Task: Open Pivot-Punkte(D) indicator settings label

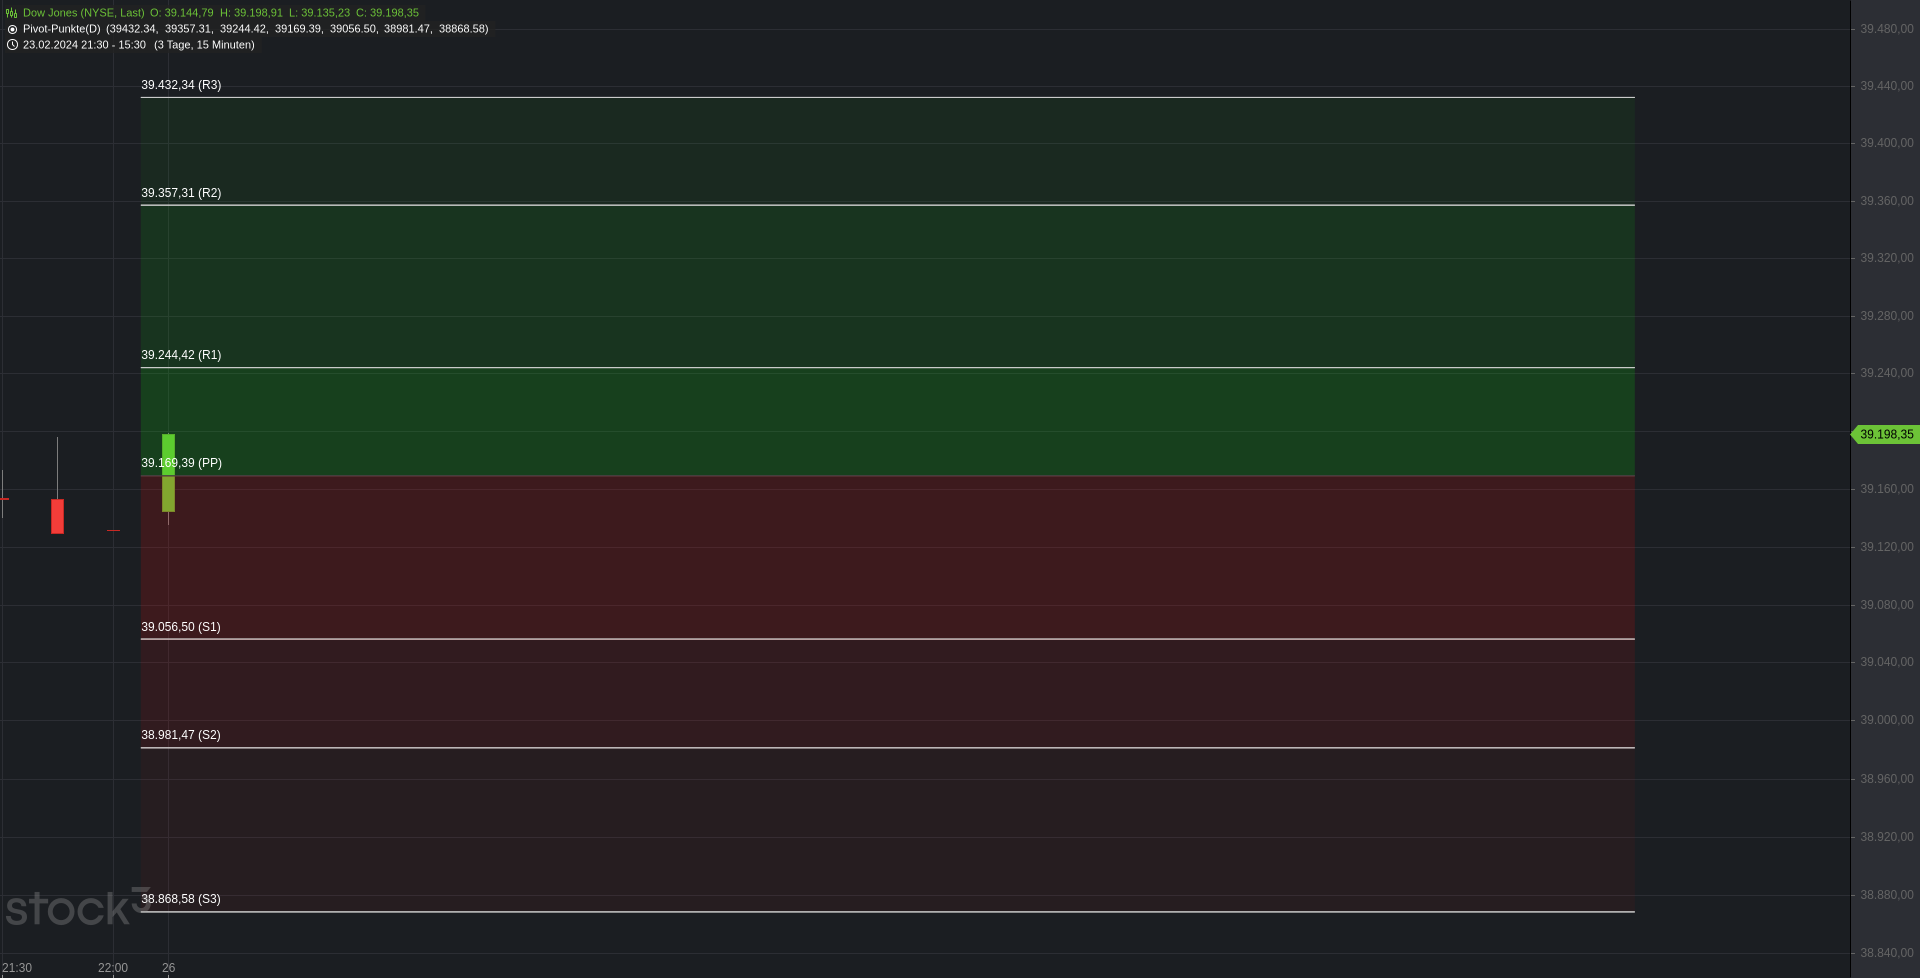Action: [62, 29]
